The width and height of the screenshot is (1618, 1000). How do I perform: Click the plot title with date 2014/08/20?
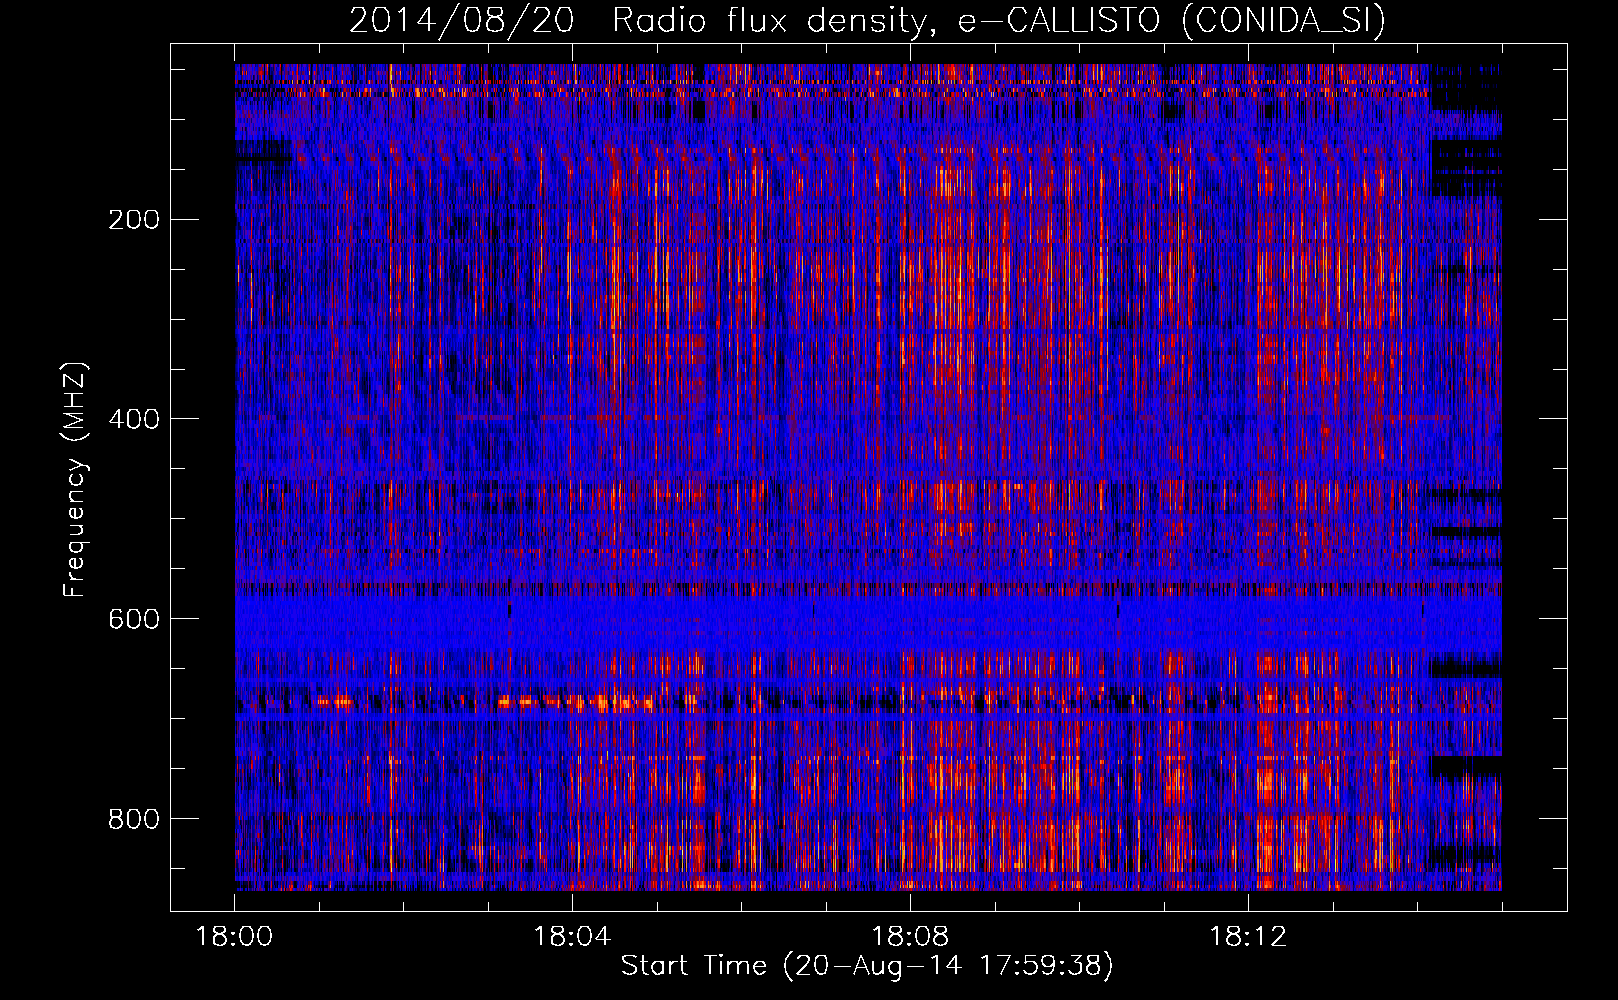pyautogui.click(x=867, y=20)
